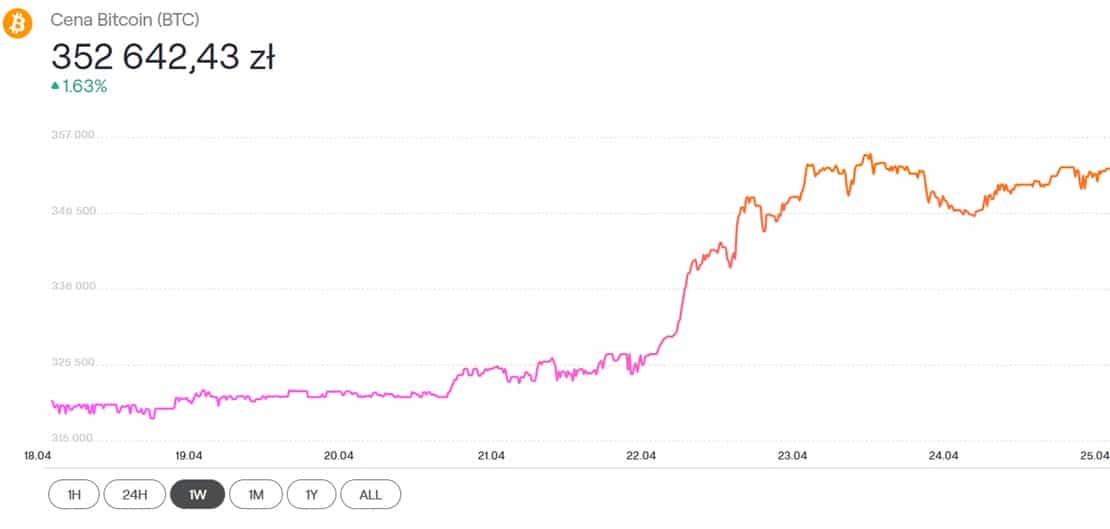1110x529 pixels.
Task: Click the 20.04 date axis label
Action: pos(338,455)
